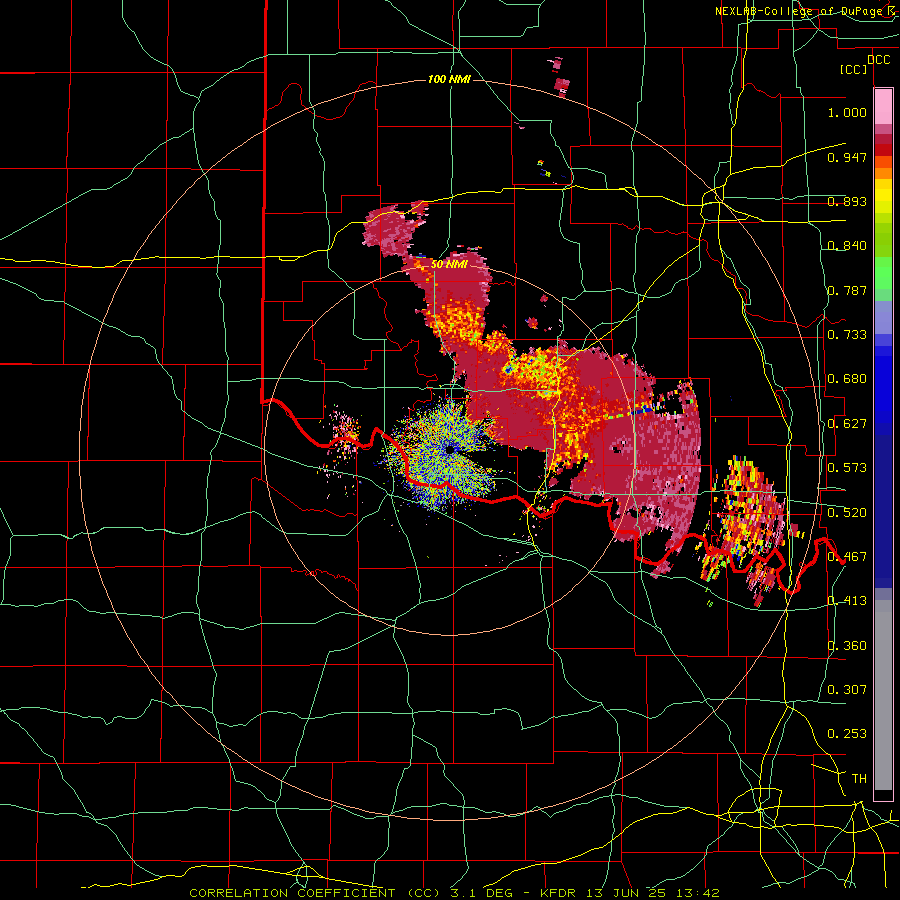Click the 50 NMI range ring label
The width and height of the screenshot is (900, 900).
449,264
